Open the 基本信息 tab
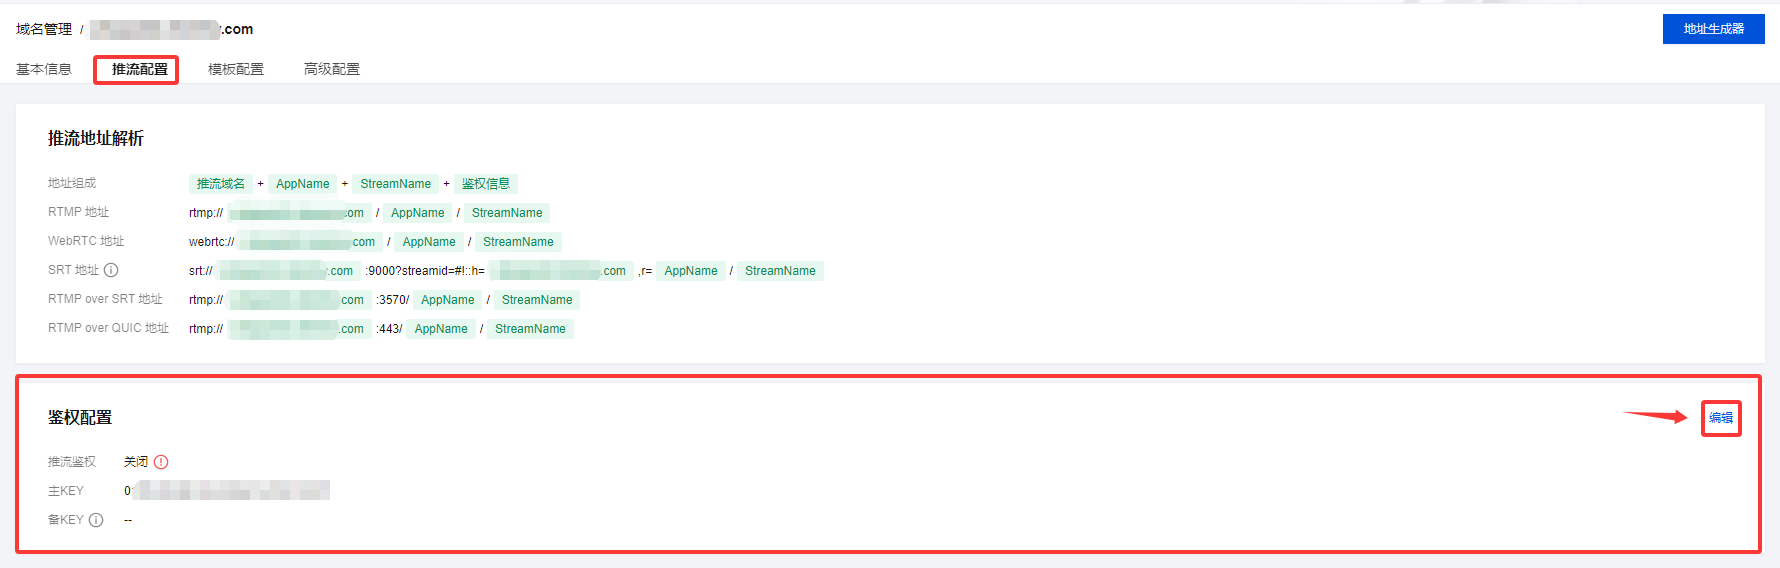Screen dimensions: 1780x568 tap(44, 69)
